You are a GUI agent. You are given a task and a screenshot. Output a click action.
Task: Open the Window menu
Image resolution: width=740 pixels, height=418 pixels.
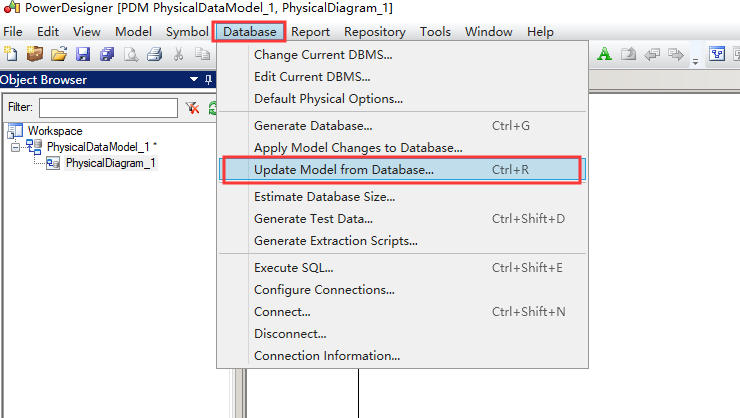coord(488,32)
